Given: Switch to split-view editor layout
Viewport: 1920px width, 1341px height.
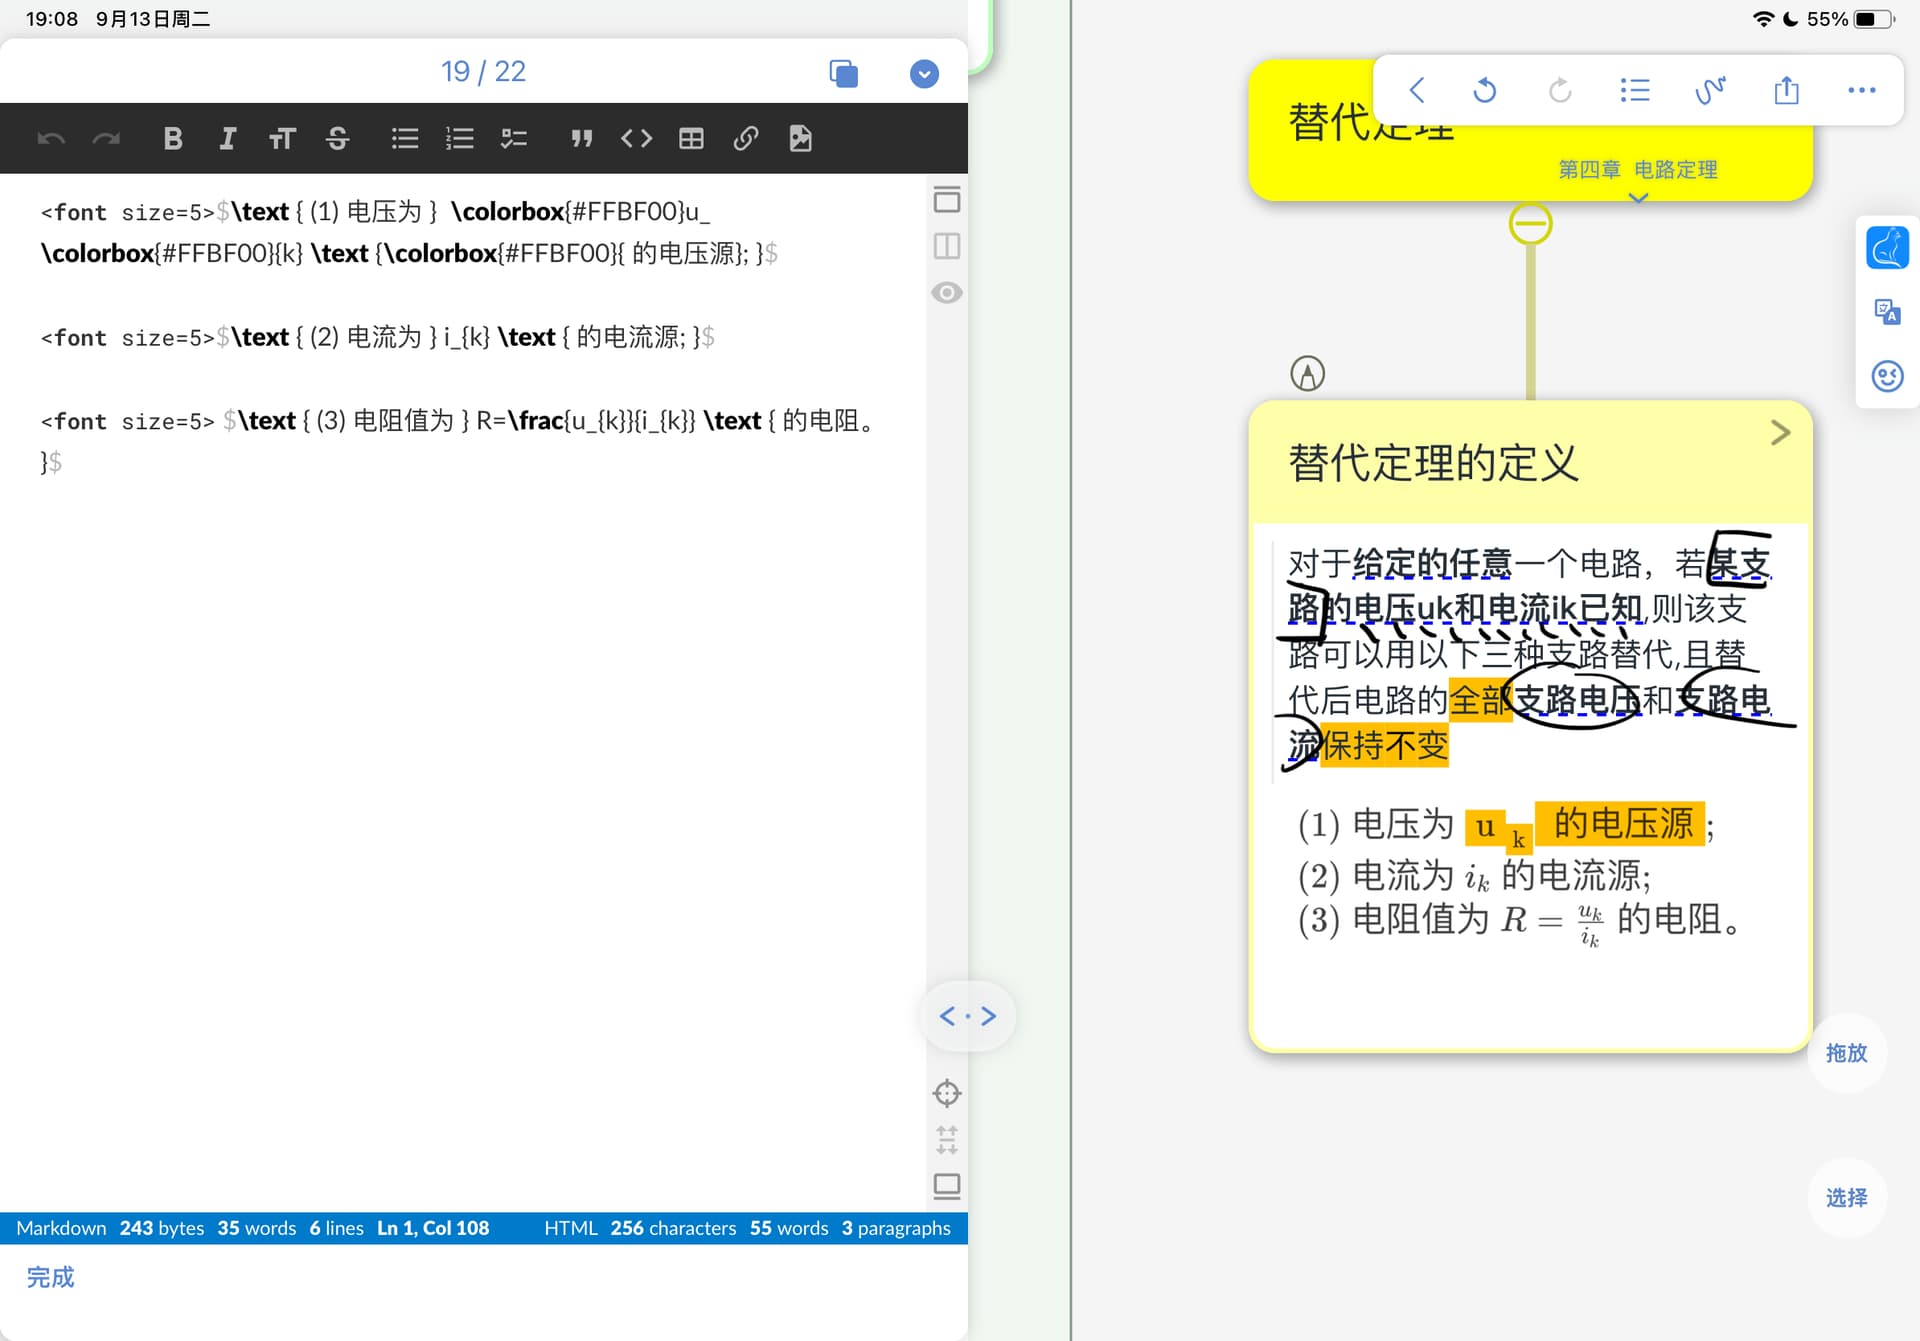Looking at the screenshot, I should 946,246.
